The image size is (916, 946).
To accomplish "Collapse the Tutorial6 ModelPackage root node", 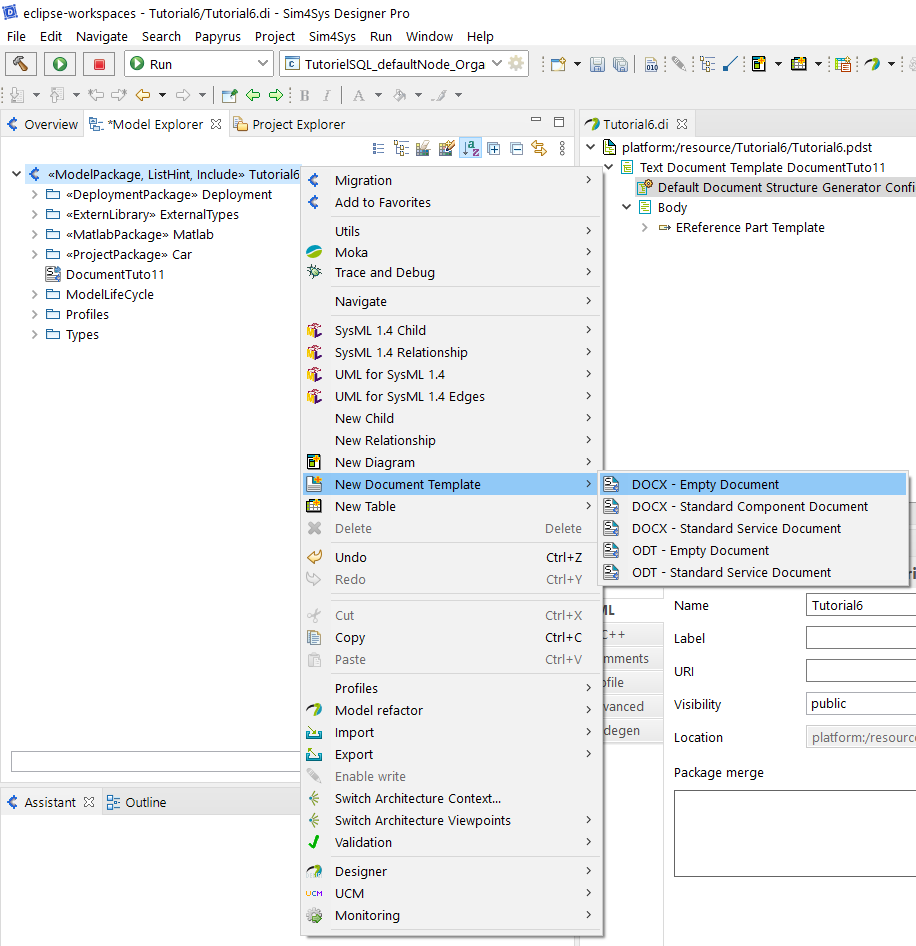I will pyautogui.click(x=16, y=174).
